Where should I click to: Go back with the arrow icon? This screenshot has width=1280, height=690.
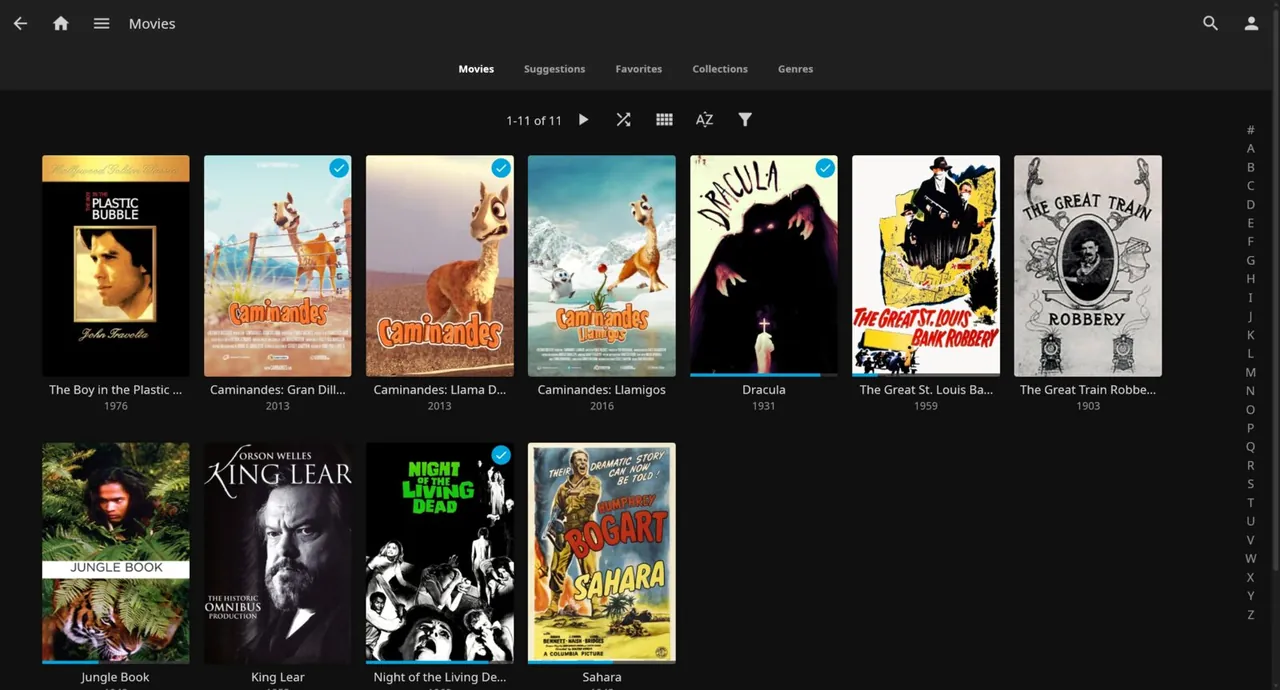(x=20, y=23)
